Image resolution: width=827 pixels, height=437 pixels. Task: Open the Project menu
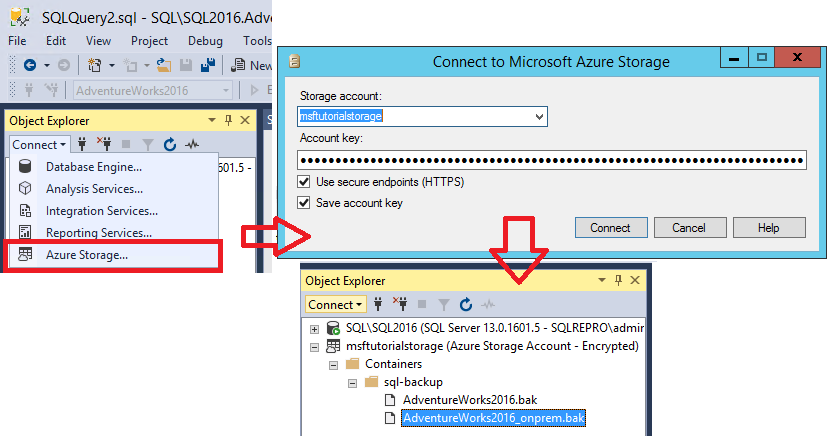click(149, 41)
